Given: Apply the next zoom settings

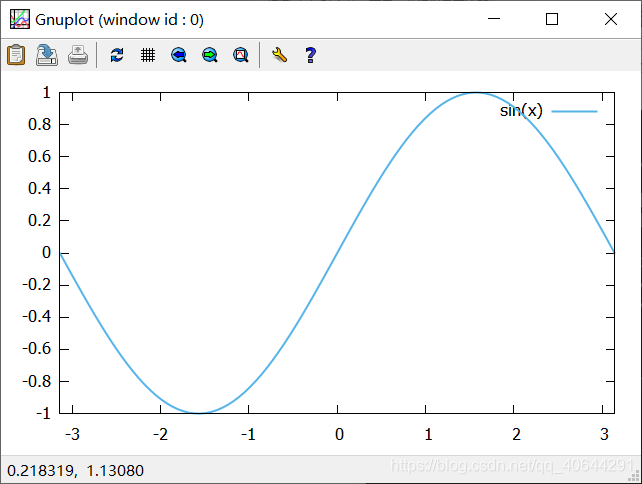Looking at the screenshot, I should [x=210, y=54].
